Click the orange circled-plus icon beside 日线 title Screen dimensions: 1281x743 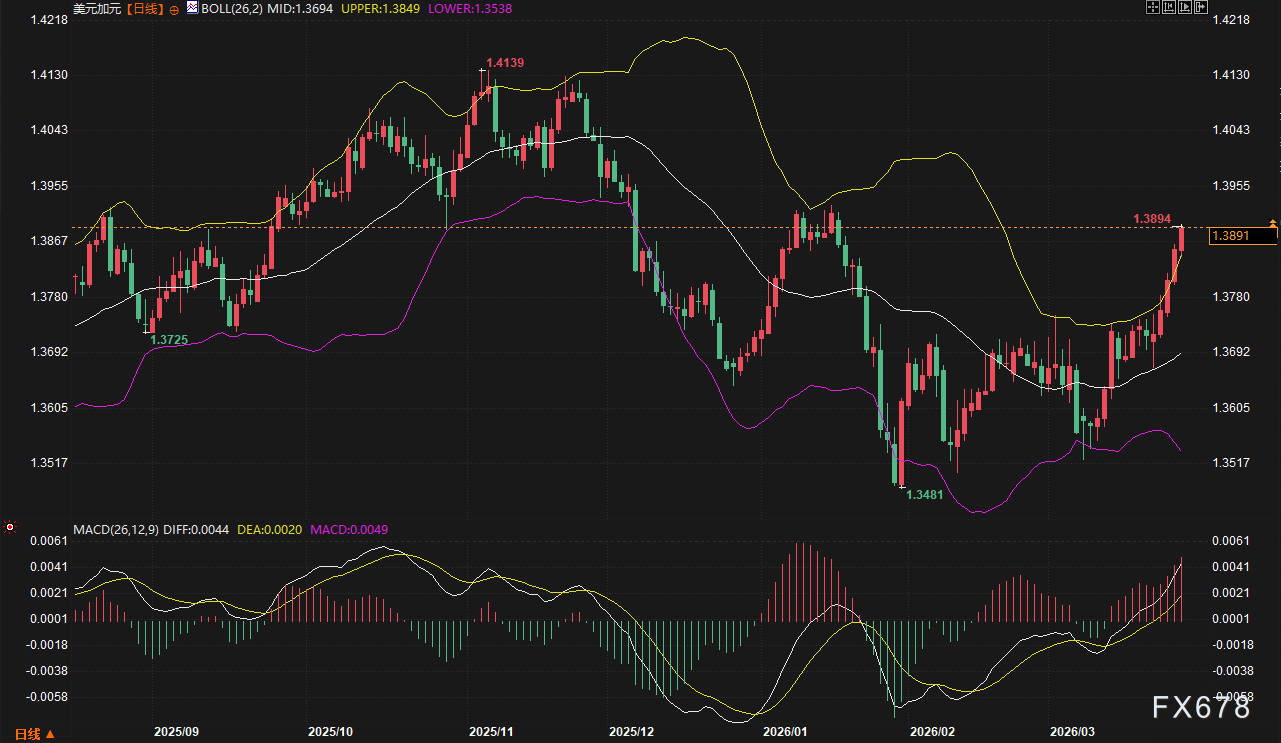click(174, 9)
